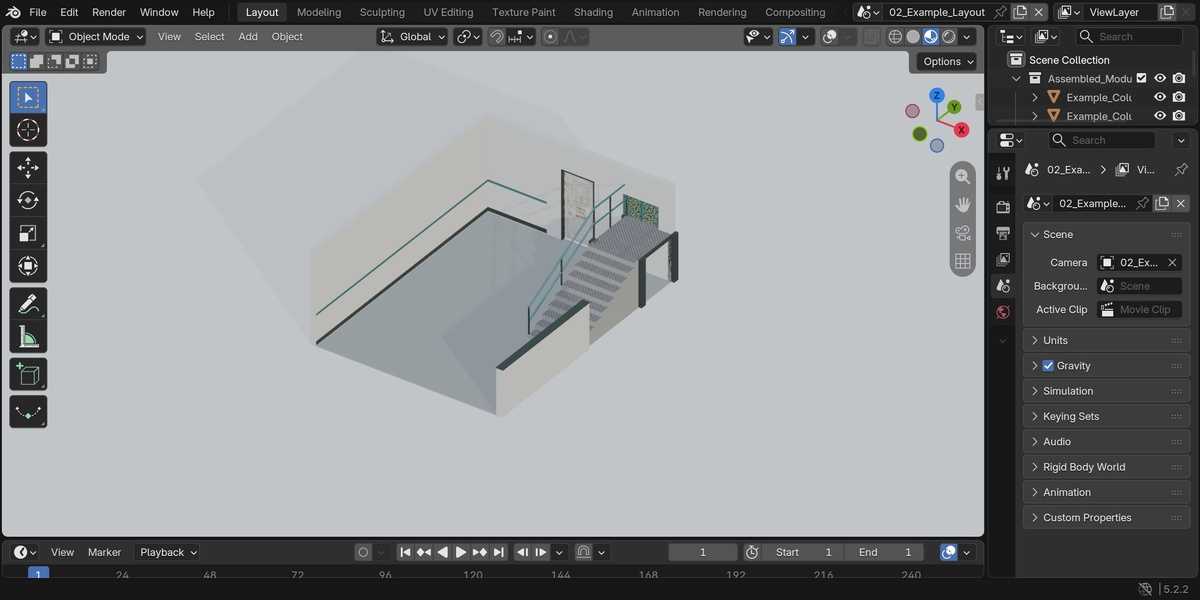Open the View Layer properties tab
1200x600 pixels.
click(1003, 259)
